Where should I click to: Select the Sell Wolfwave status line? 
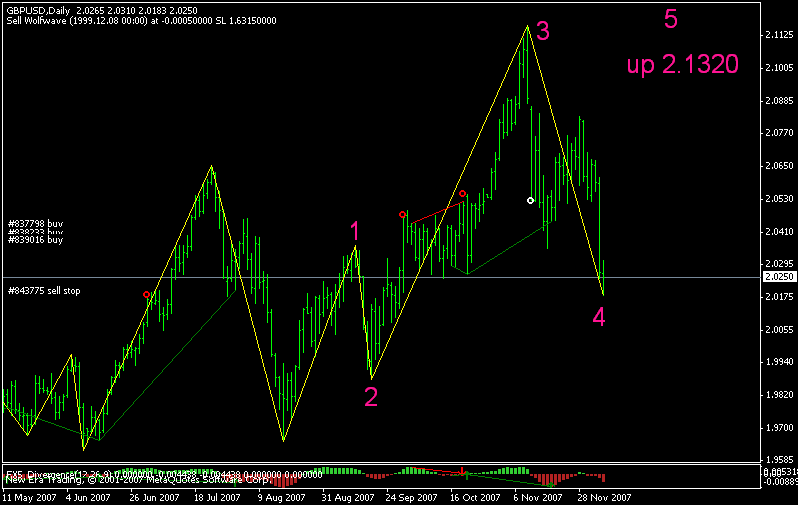point(141,21)
